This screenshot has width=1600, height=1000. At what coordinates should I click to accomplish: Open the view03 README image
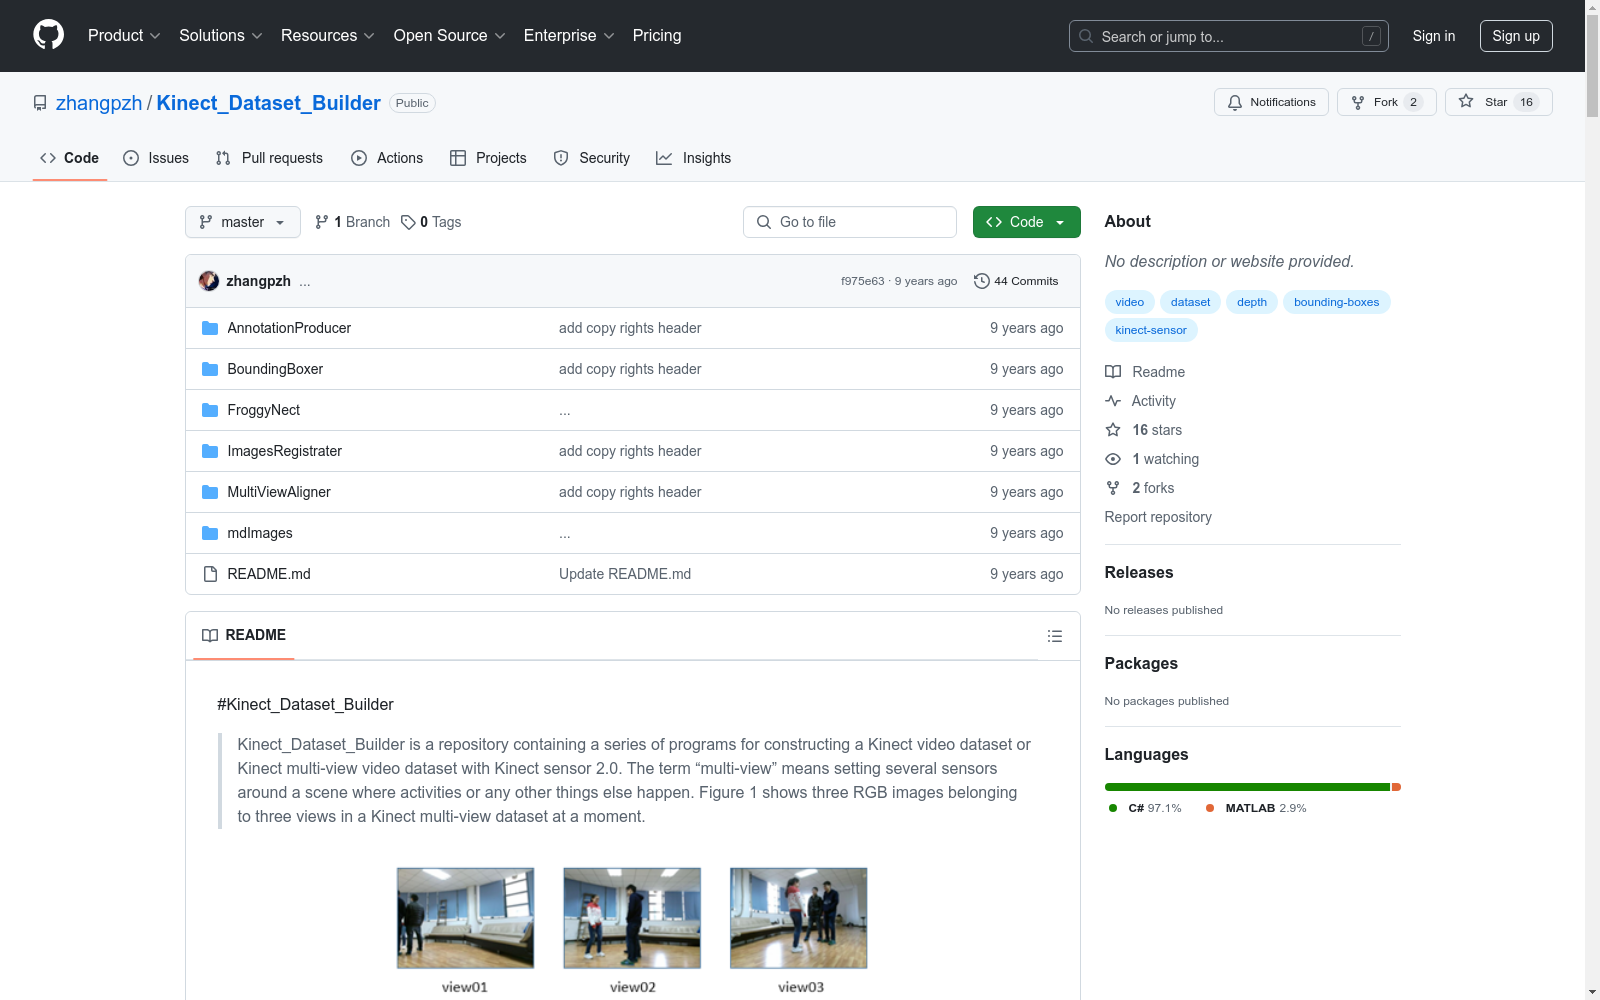pyautogui.click(x=798, y=918)
